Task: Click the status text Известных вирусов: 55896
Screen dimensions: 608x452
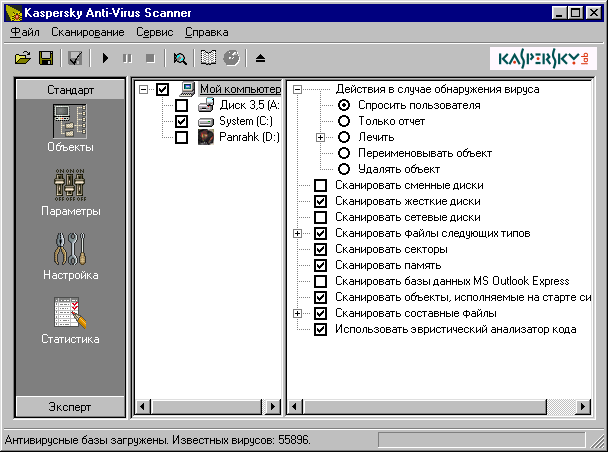Action: pos(241,440)
